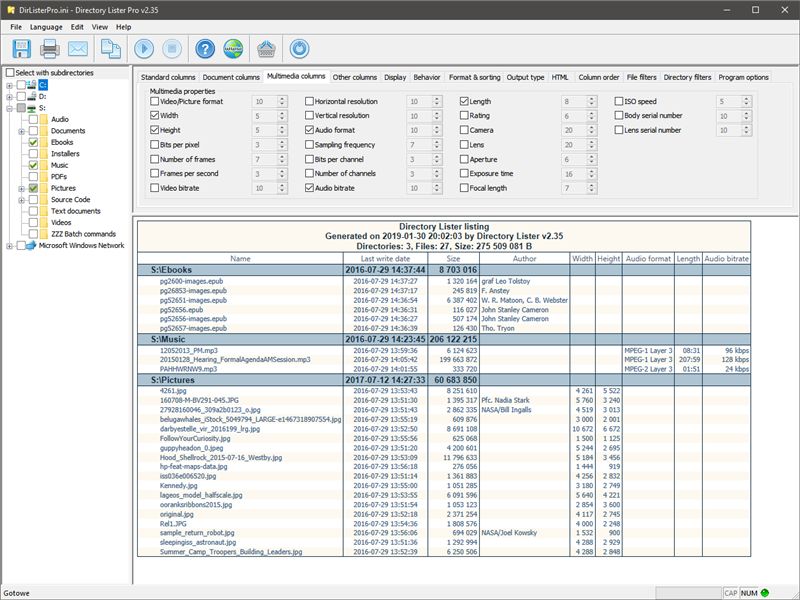The height and width of the screenshot is (600, 800).
Task: Click the Videos folder icon
Action: point(44,222)
